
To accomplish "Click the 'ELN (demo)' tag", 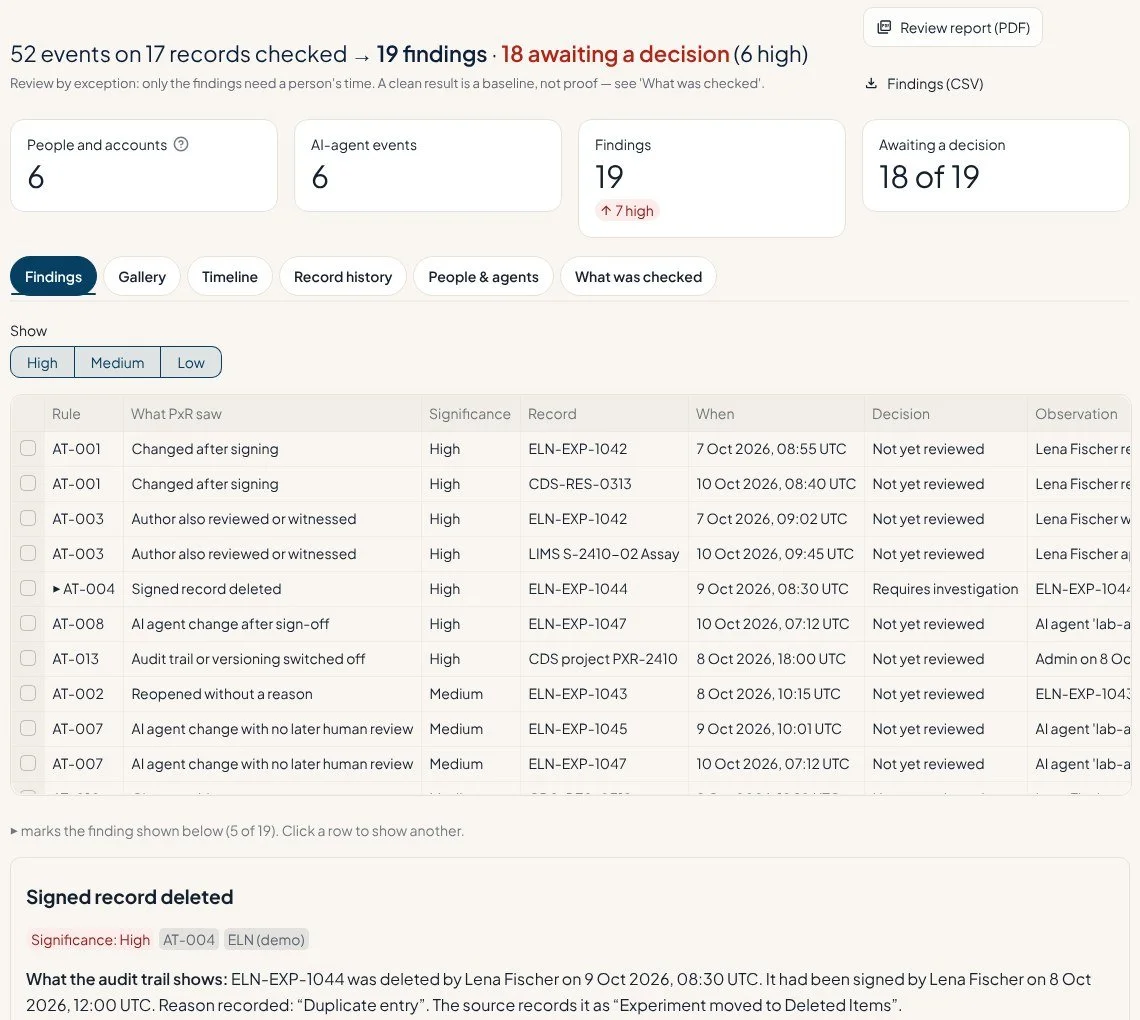I will click(x=266, y=939).
